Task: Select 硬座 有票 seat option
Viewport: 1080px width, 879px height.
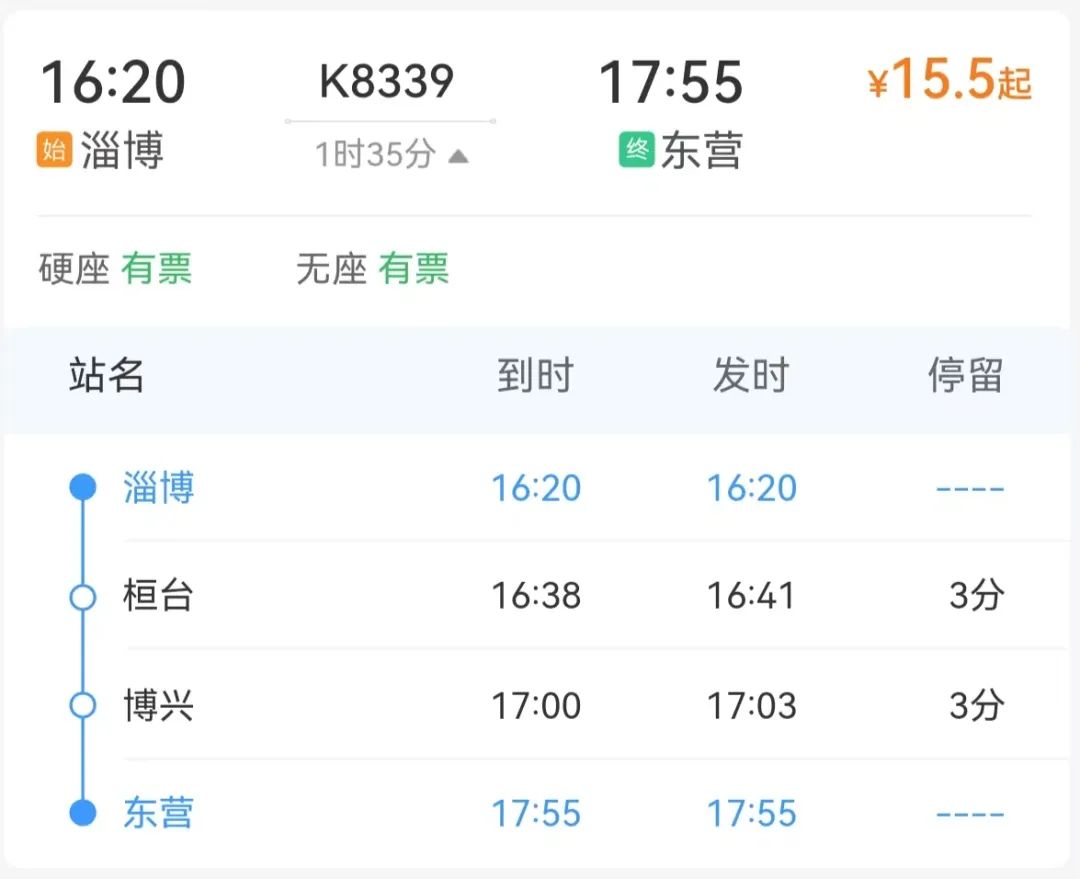Action: [115, 269]
